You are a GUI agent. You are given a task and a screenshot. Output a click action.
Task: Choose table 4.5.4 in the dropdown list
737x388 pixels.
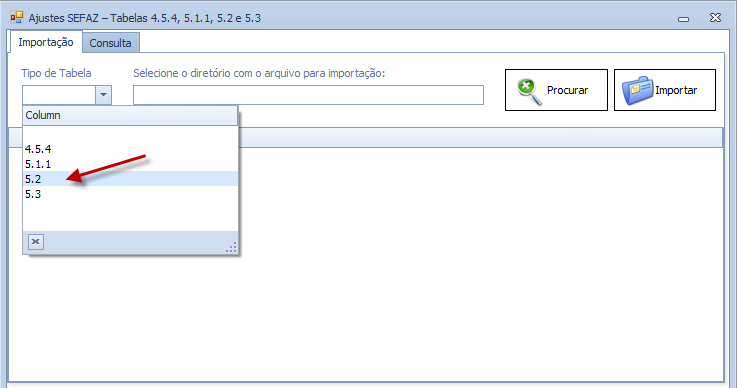(130, 149)
